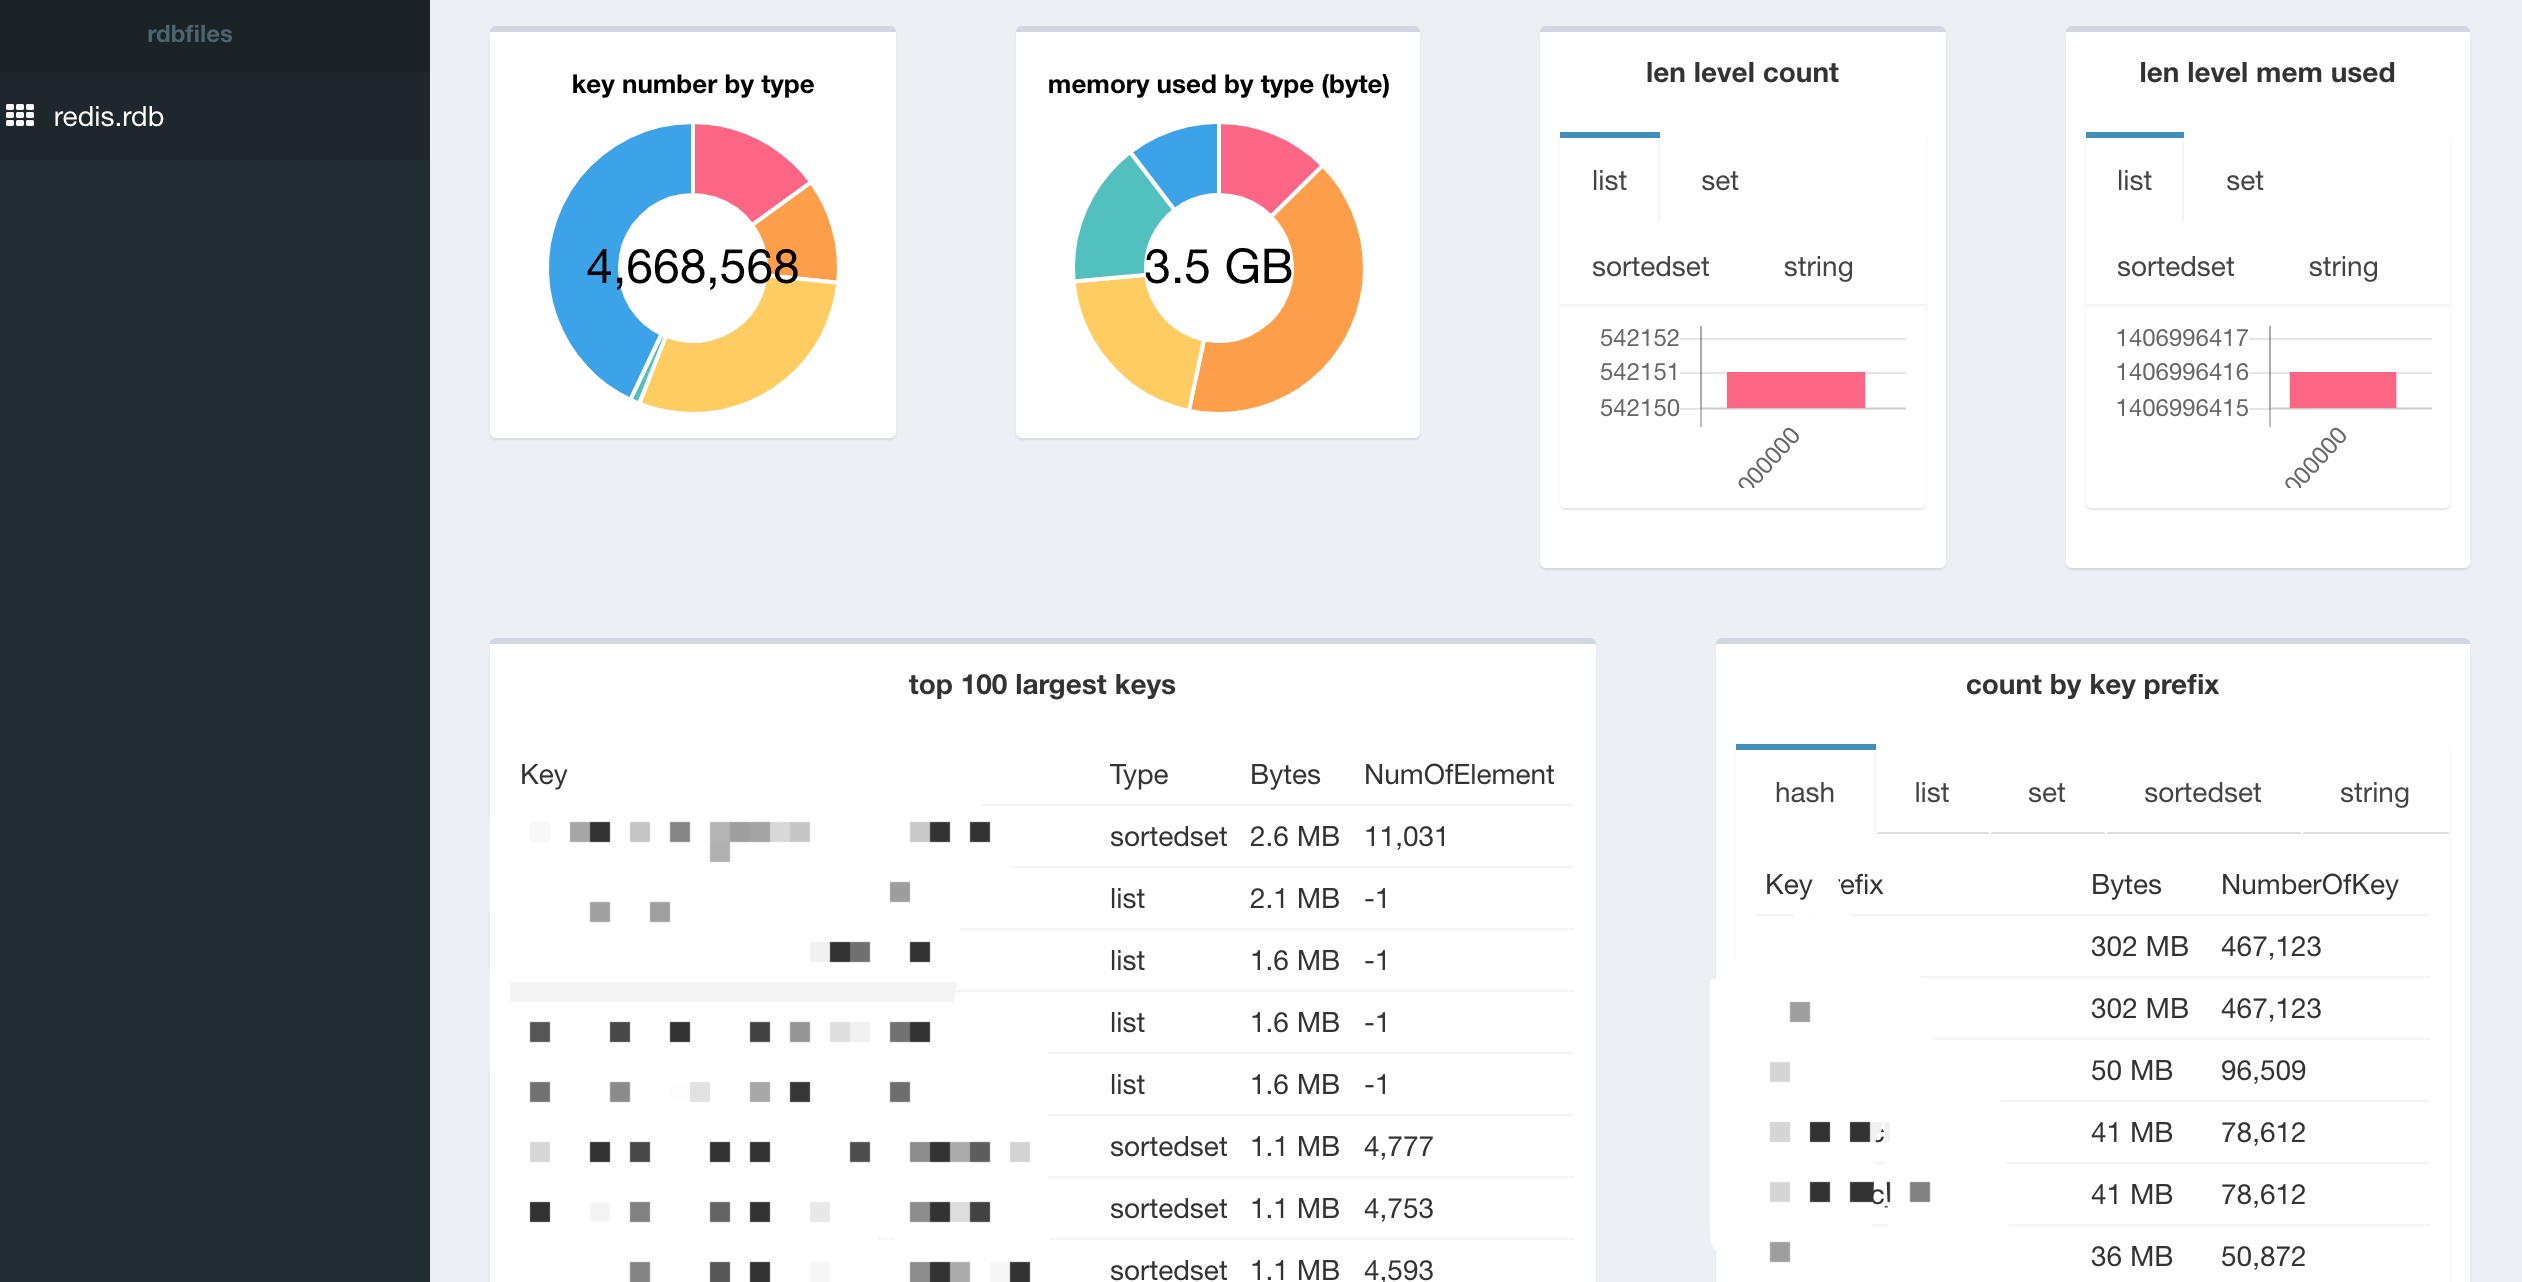
Task: Open string tab in len level count
Action: click(1817, 267)
